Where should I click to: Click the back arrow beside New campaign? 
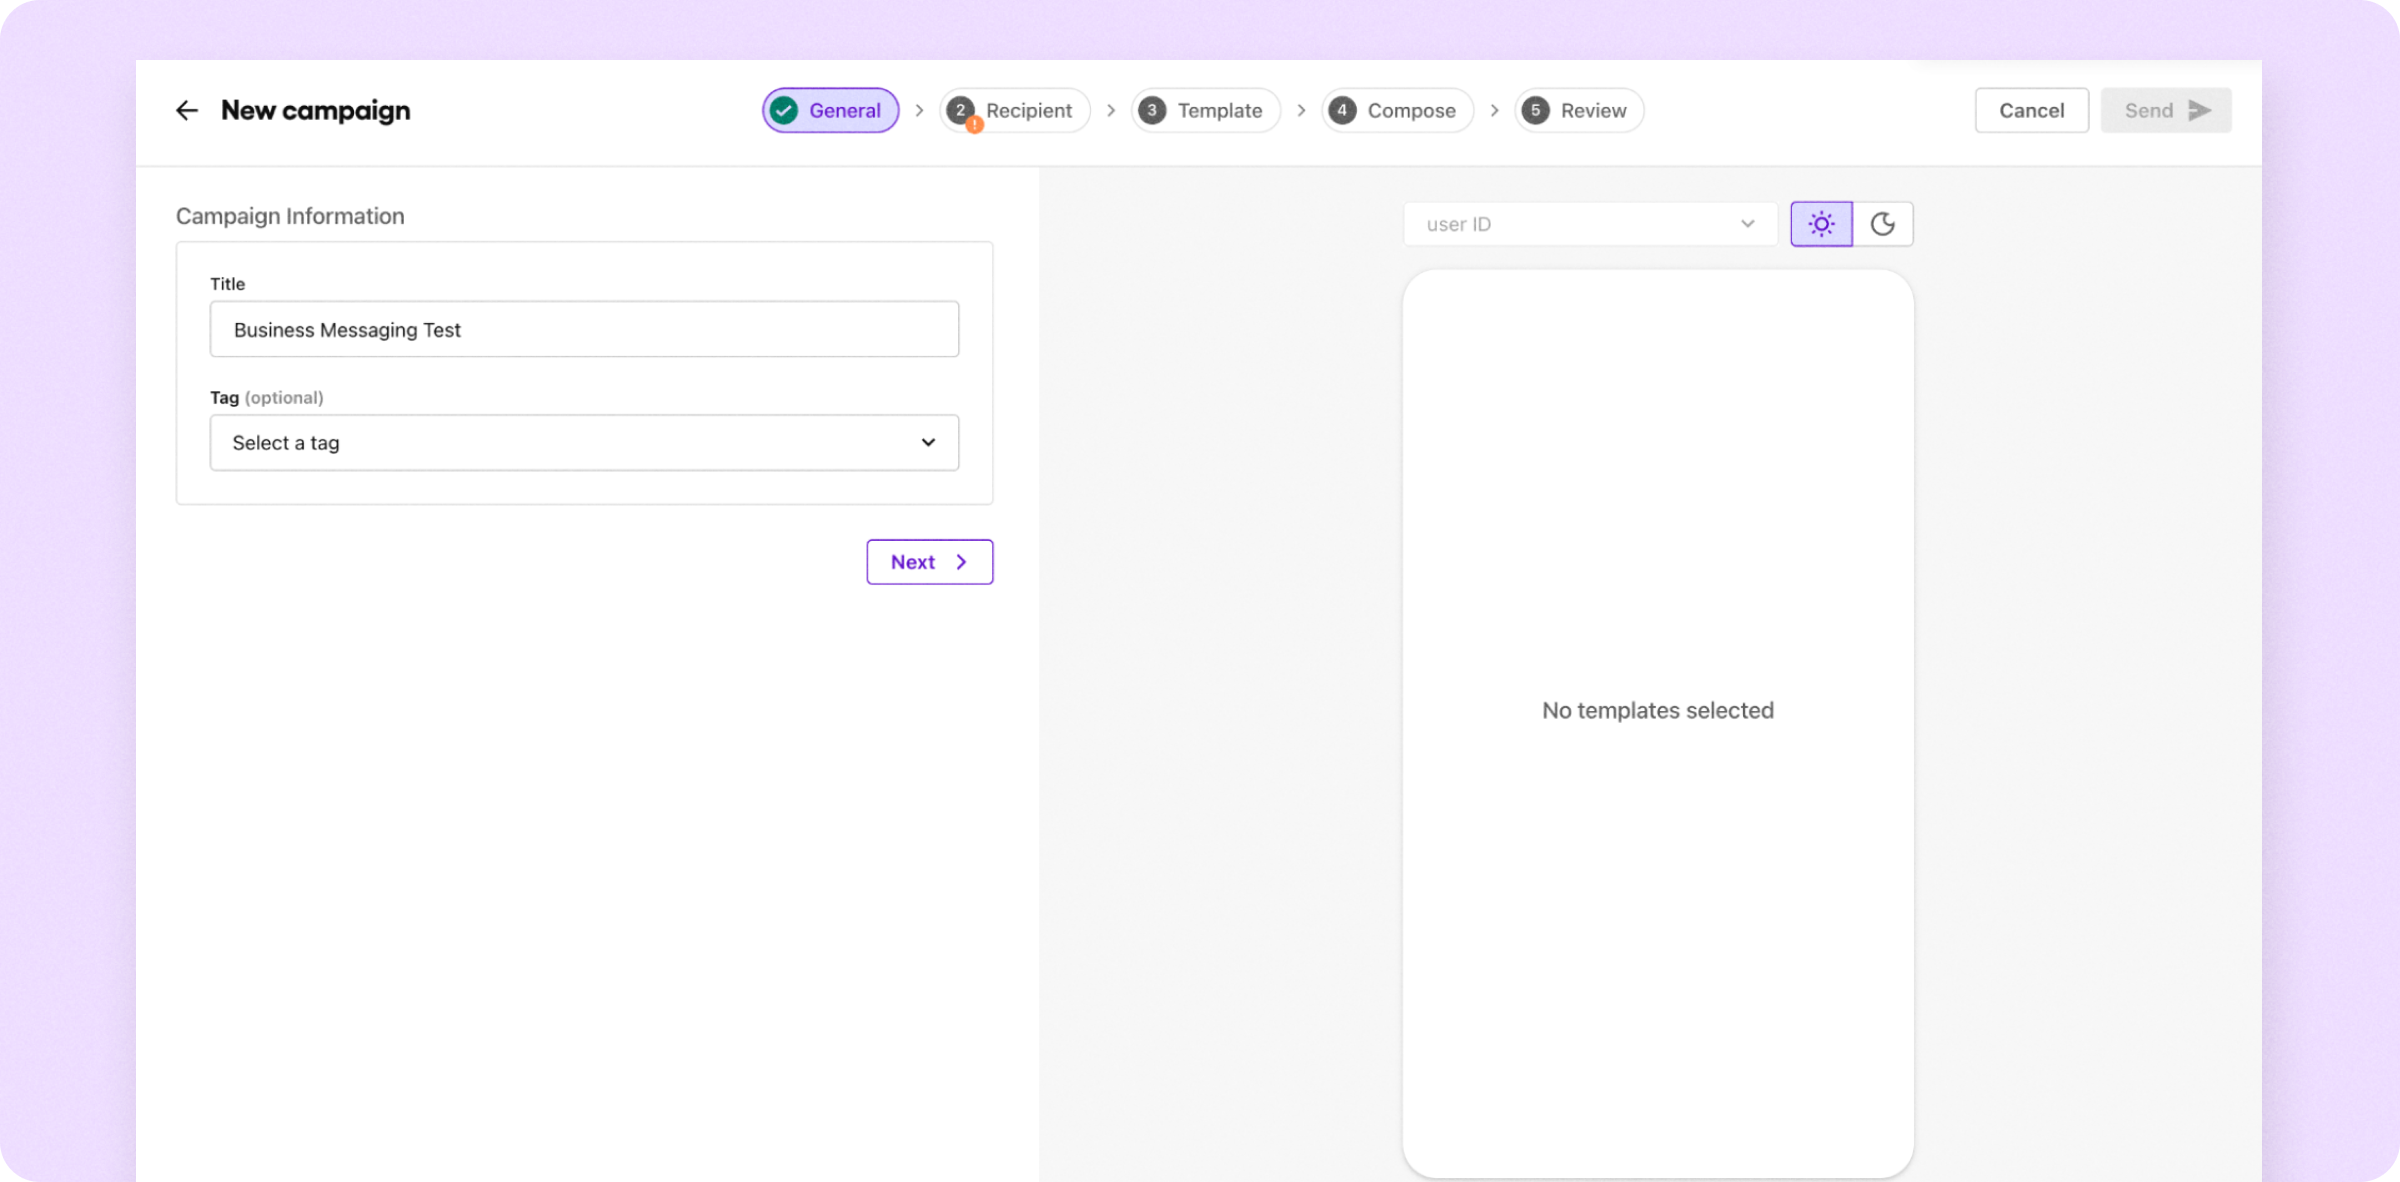(186, 110)
